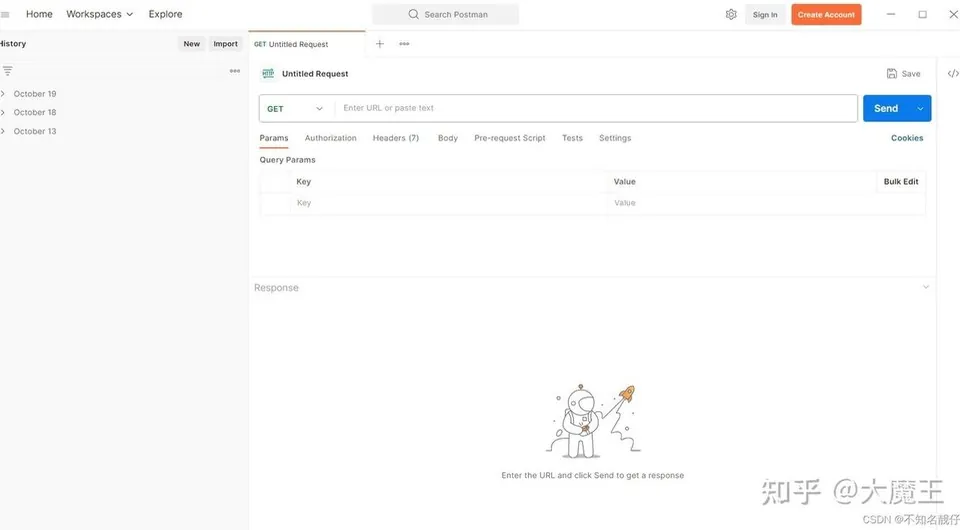Click the Response heading

[x=276, y=288]
